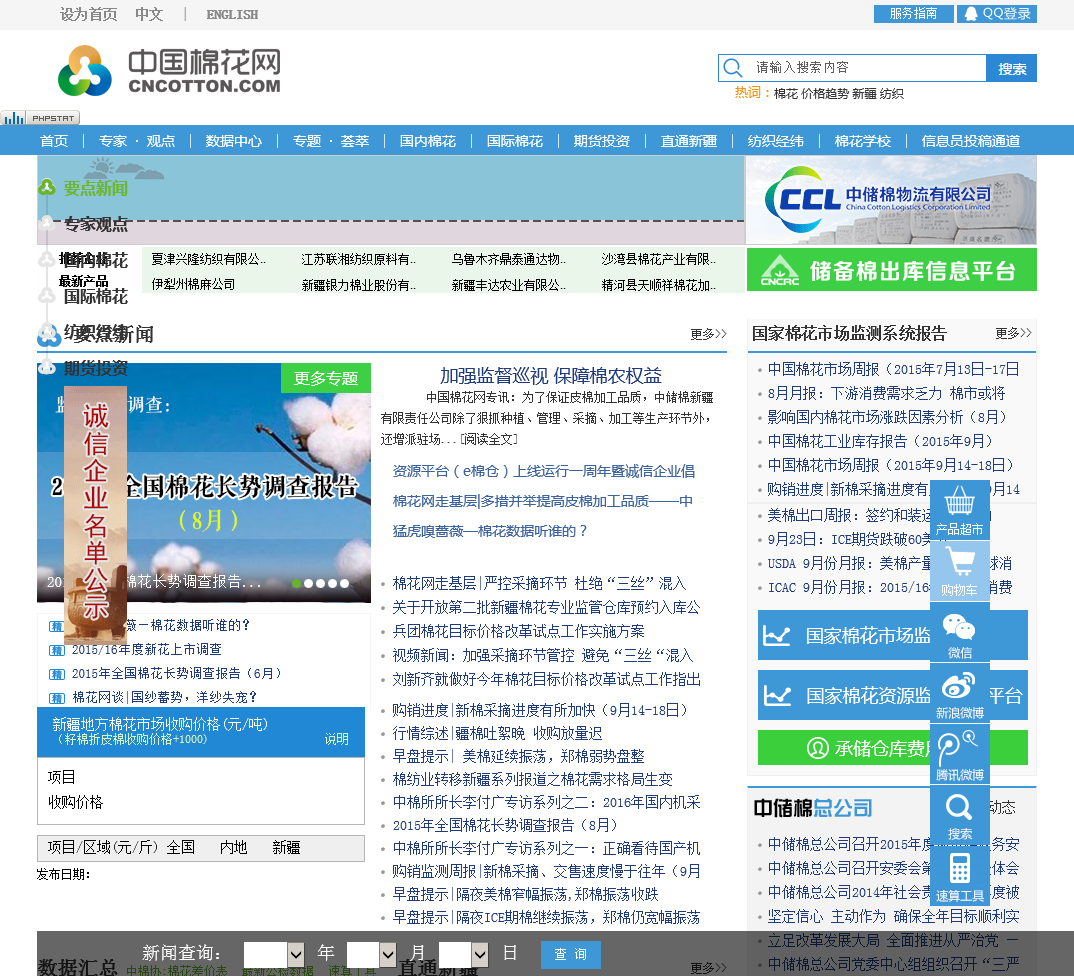Open 国内棉花 navigation item

[427, 141]
